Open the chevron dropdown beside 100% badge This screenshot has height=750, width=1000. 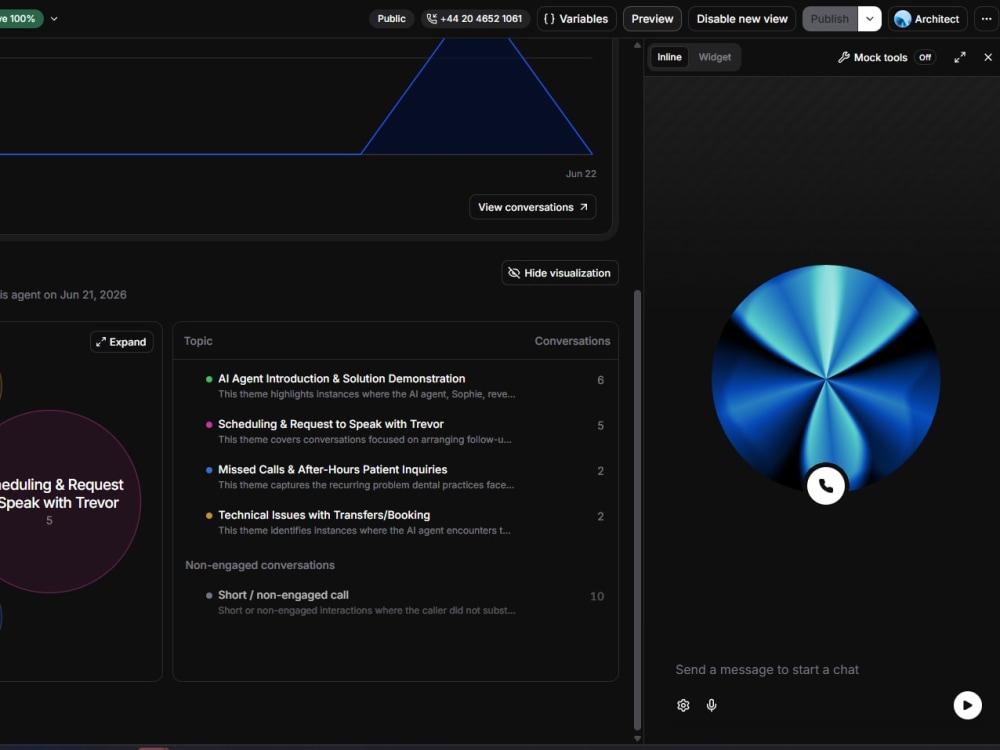pos(54,18)
